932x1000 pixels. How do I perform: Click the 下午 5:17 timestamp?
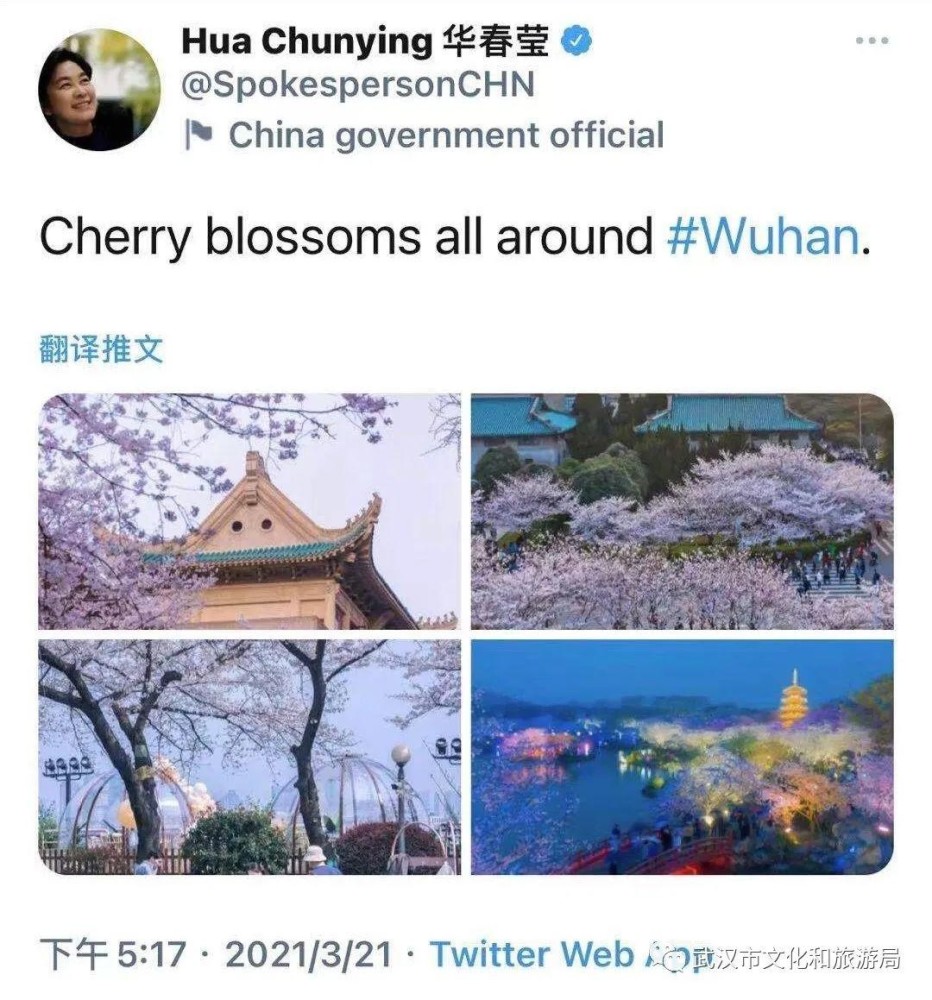coord(113,955)
